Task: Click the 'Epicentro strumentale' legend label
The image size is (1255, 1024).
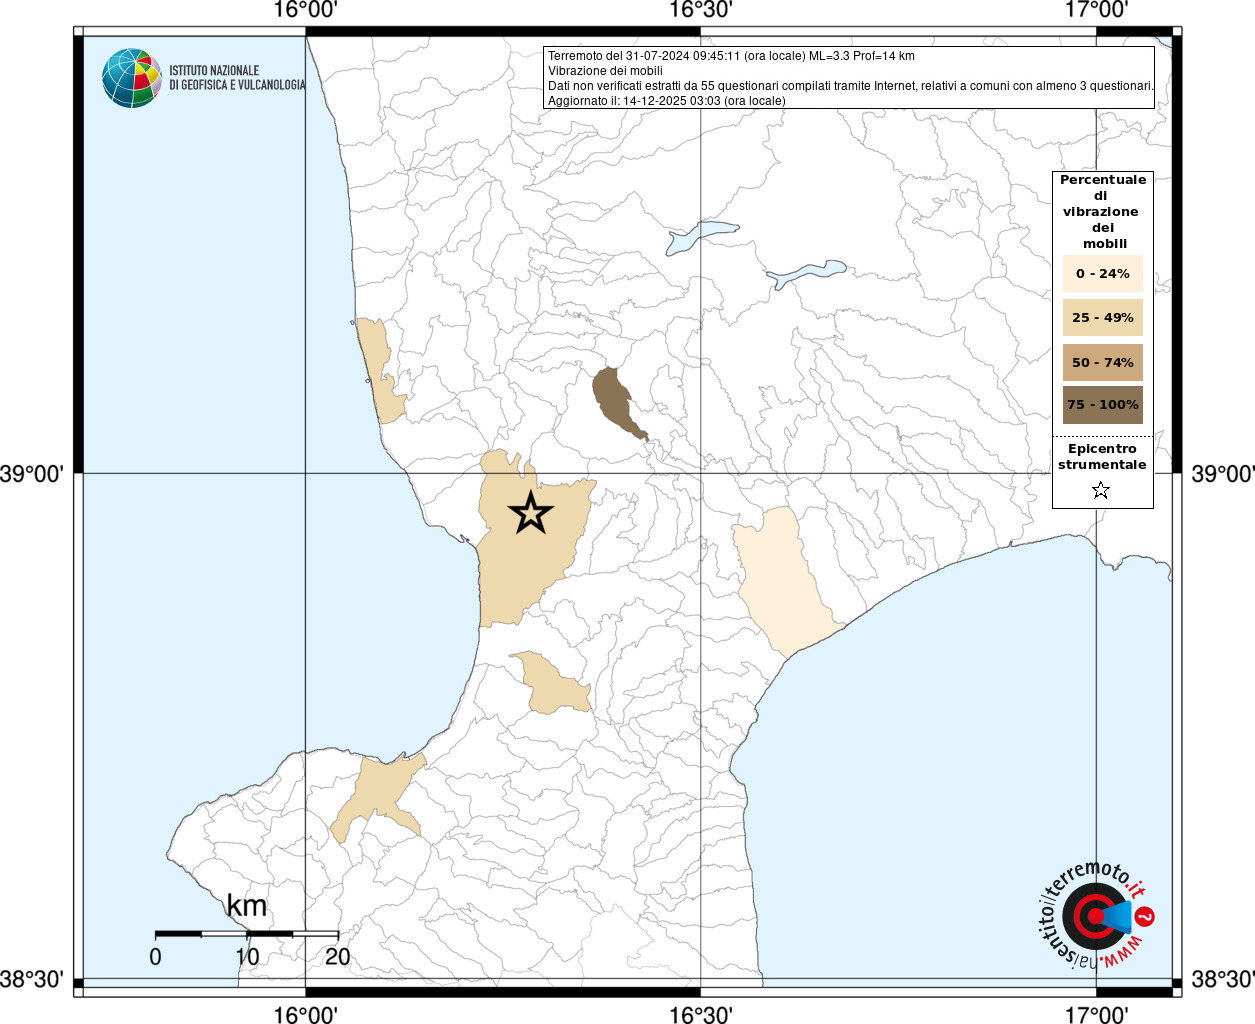Action: point(1102,456)
